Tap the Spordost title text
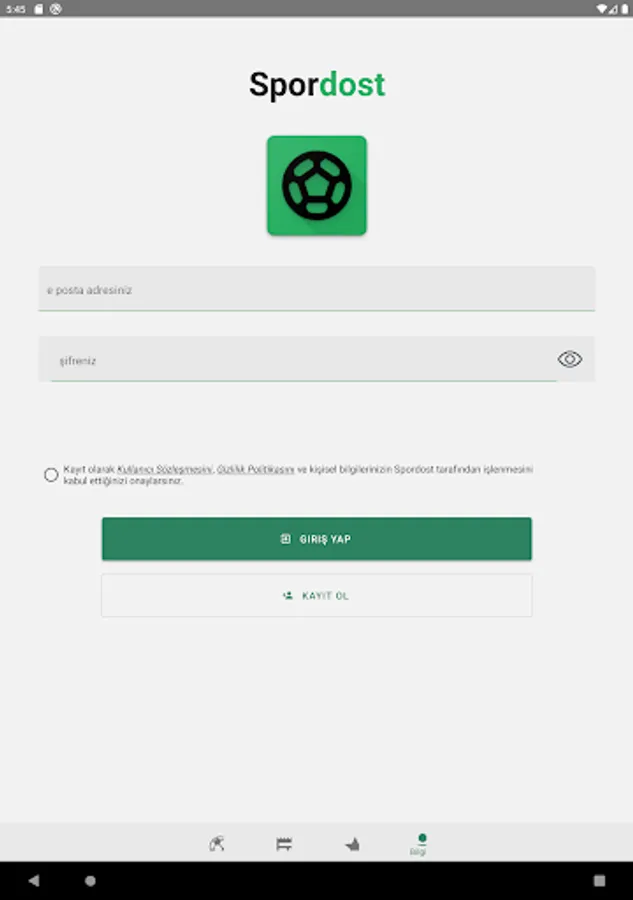The image size is (633, 900). click(x=317, y=85)
